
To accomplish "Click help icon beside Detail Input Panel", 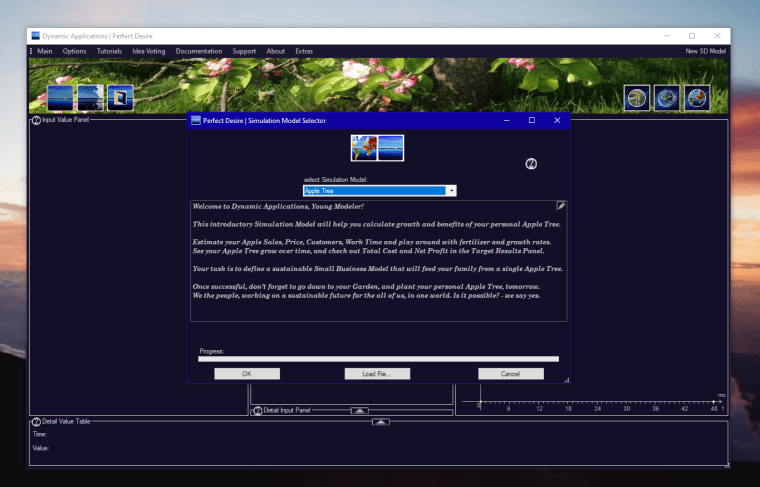I will click(258, 411).
